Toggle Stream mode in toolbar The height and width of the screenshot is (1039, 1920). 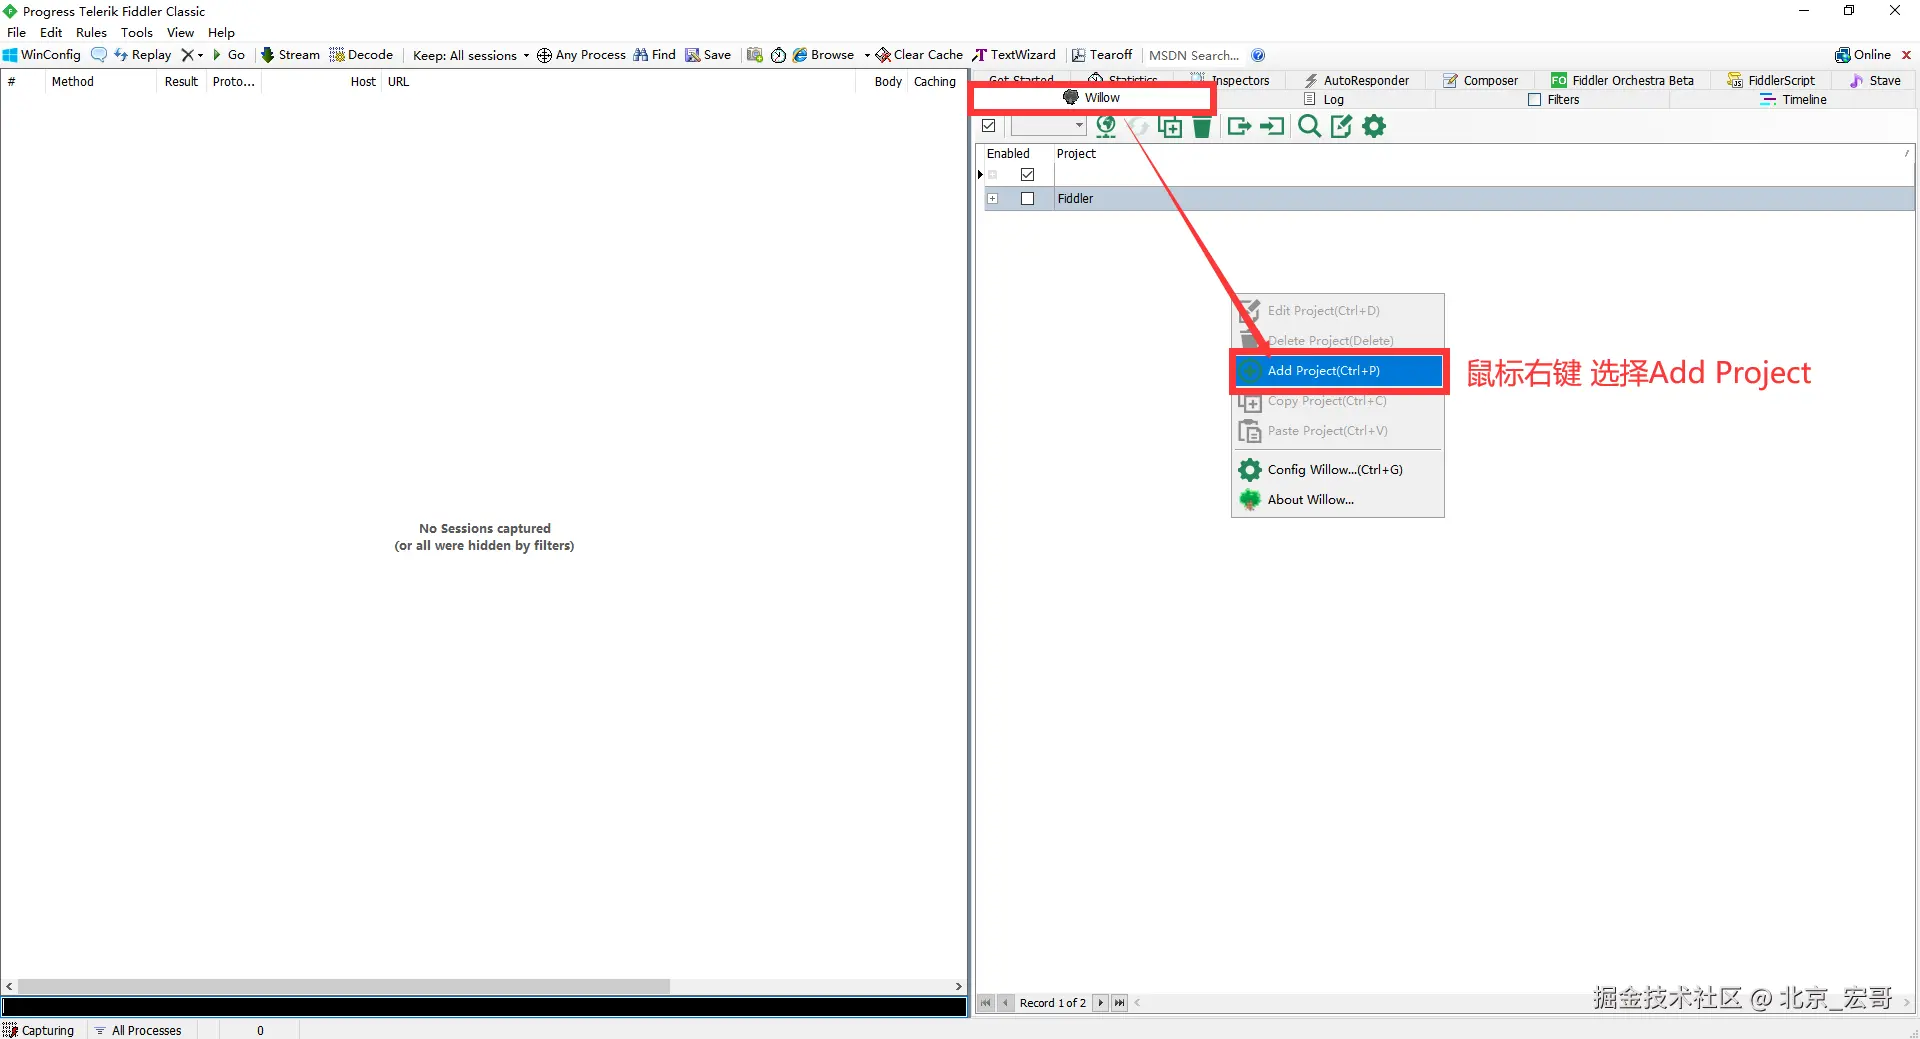(x=290, y=55)
